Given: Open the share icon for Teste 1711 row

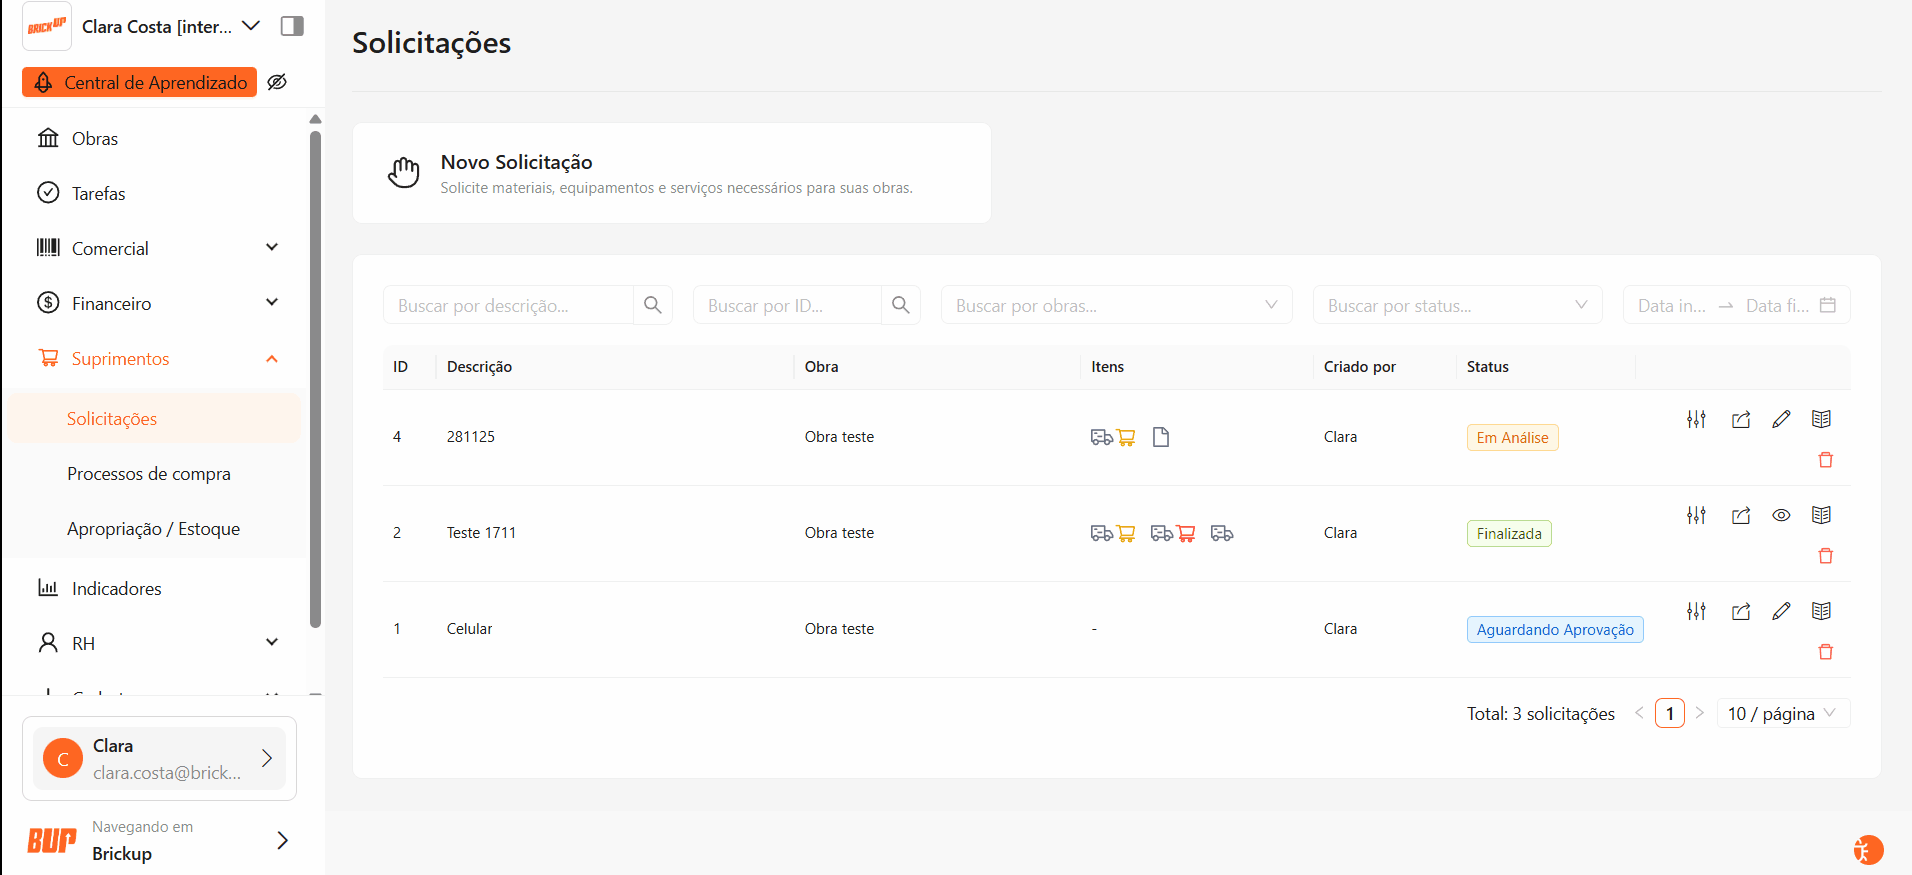Looking at the screenshot, I should click(x=1741, y=515).
